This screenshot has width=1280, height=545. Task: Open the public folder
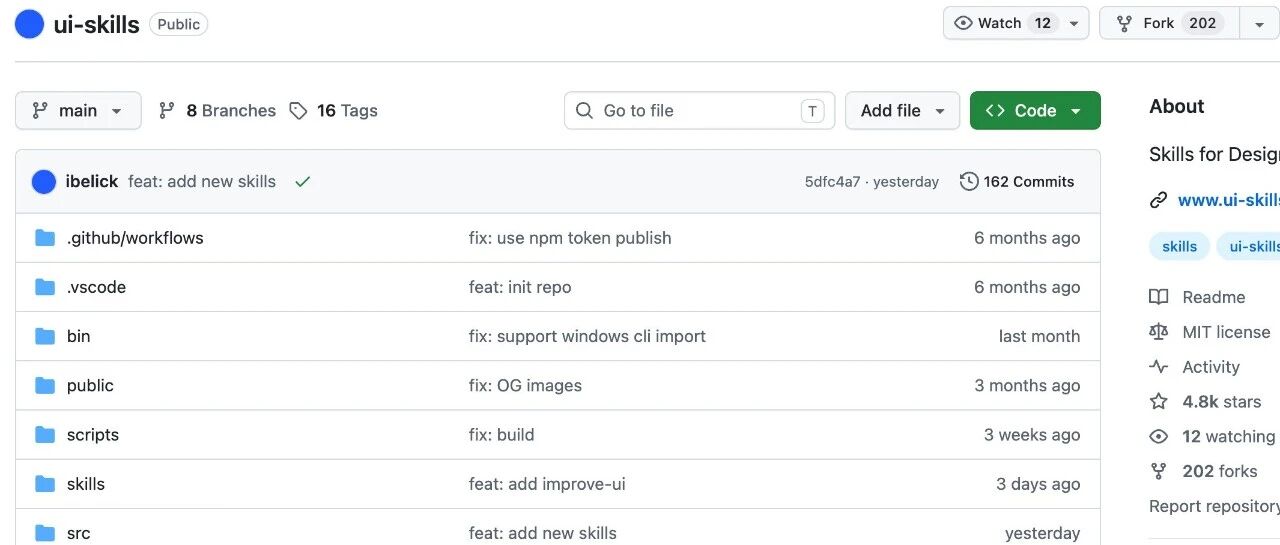90,385
